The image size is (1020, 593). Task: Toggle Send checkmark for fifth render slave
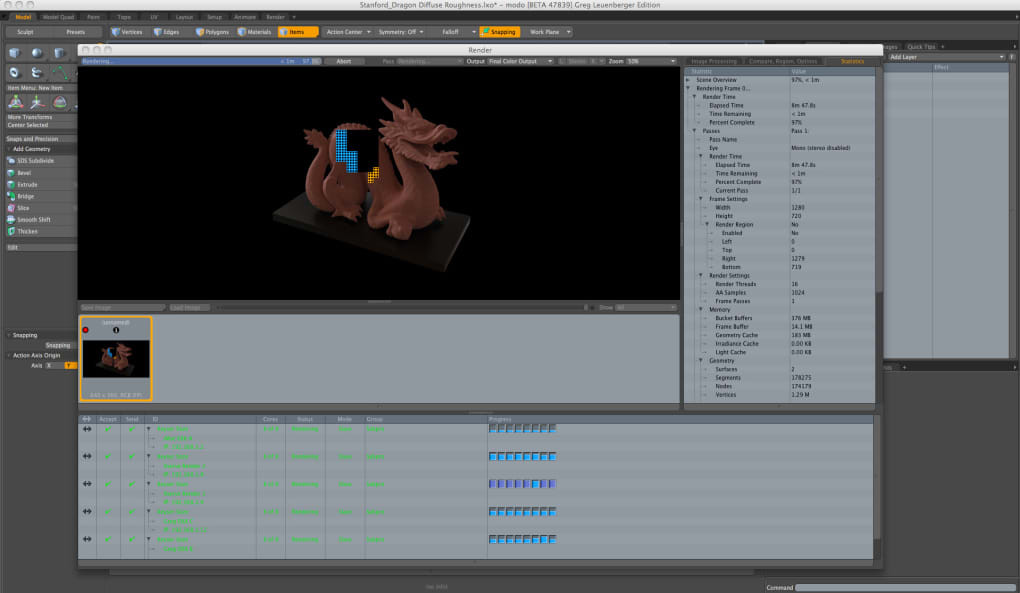[132, 540]
